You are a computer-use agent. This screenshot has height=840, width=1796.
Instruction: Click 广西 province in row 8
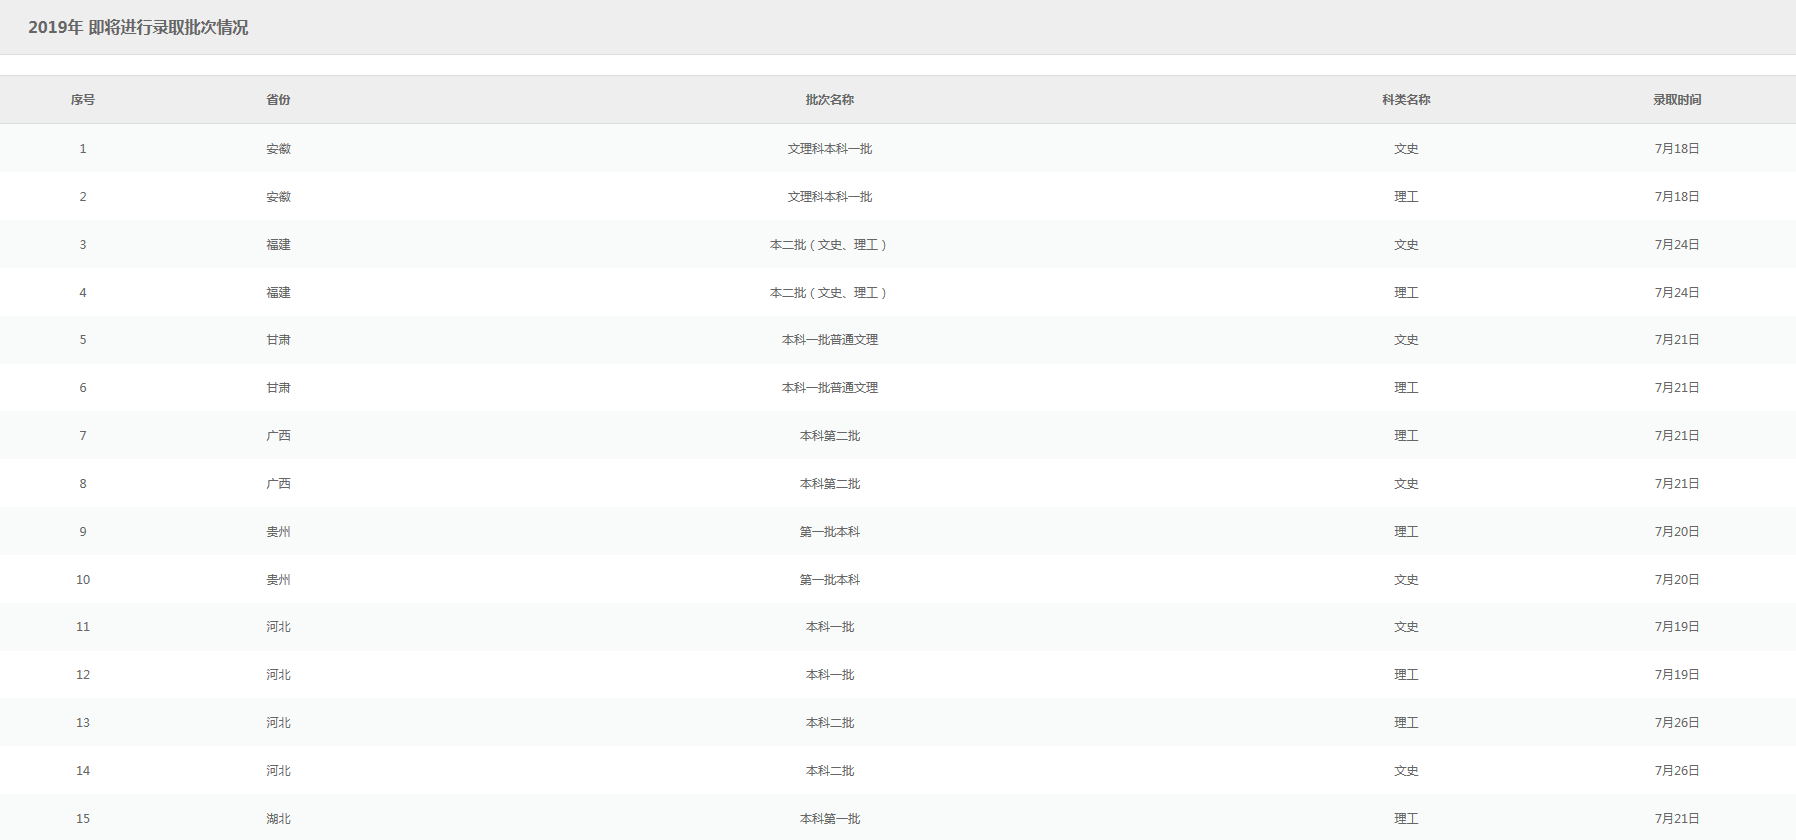pos(278,484)
